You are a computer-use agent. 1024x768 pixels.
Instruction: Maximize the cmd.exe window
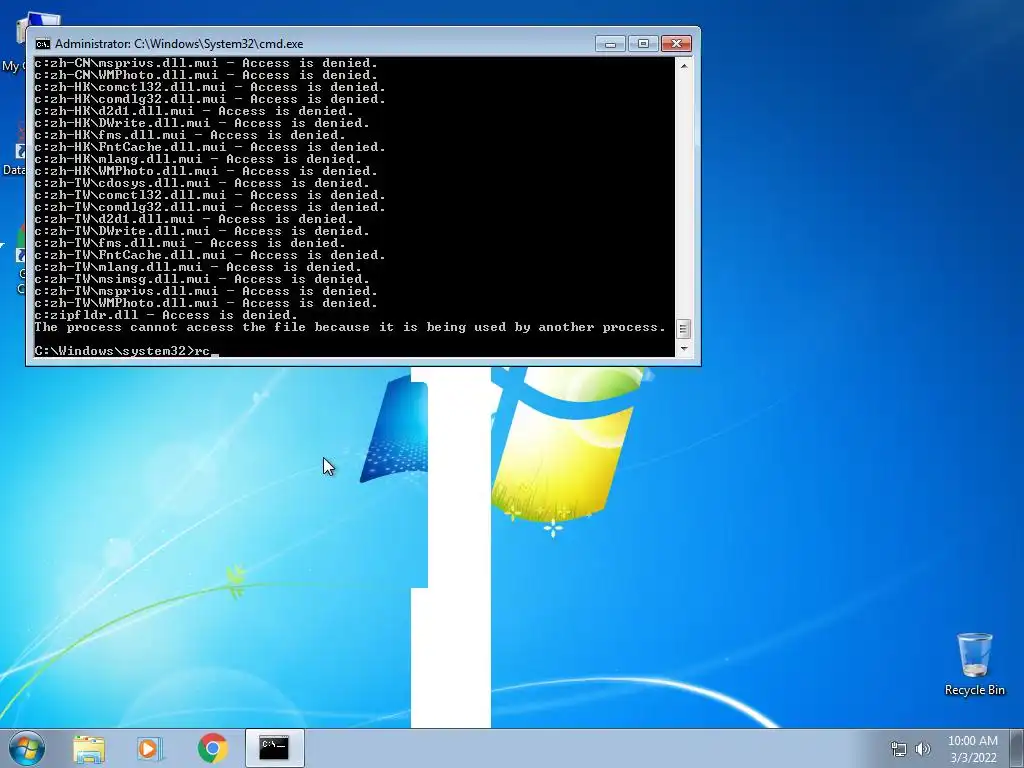pos(643,44)
